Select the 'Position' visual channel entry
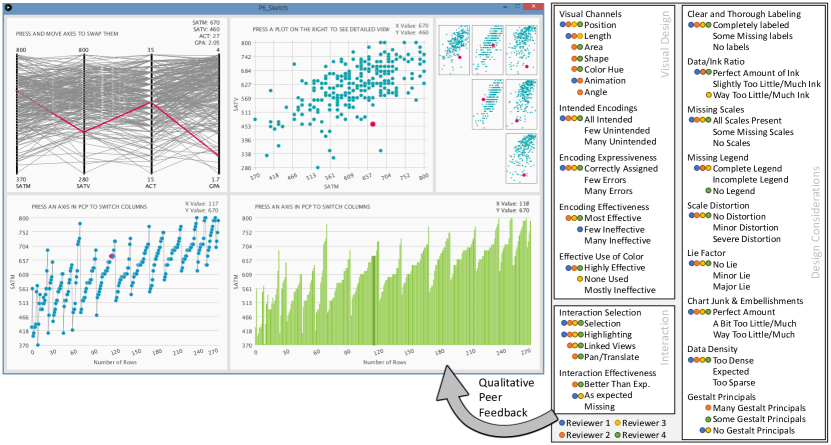The width and height of the screenshot is (831, 445). click(600, 25)
